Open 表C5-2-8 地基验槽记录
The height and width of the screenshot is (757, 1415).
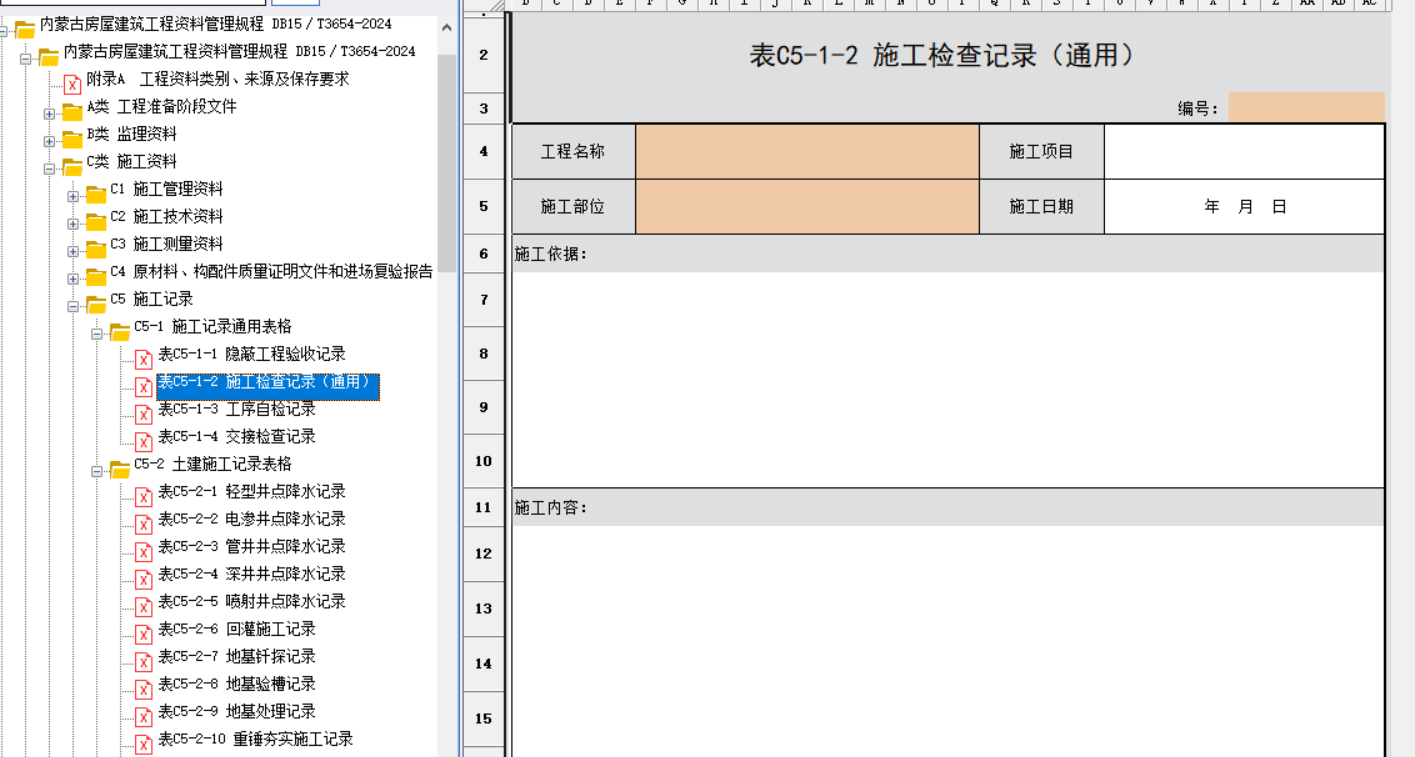[237, 684]
